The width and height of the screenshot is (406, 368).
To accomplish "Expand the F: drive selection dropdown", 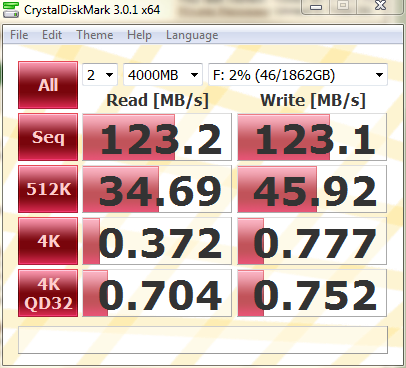I will click(x=298, y=75).
